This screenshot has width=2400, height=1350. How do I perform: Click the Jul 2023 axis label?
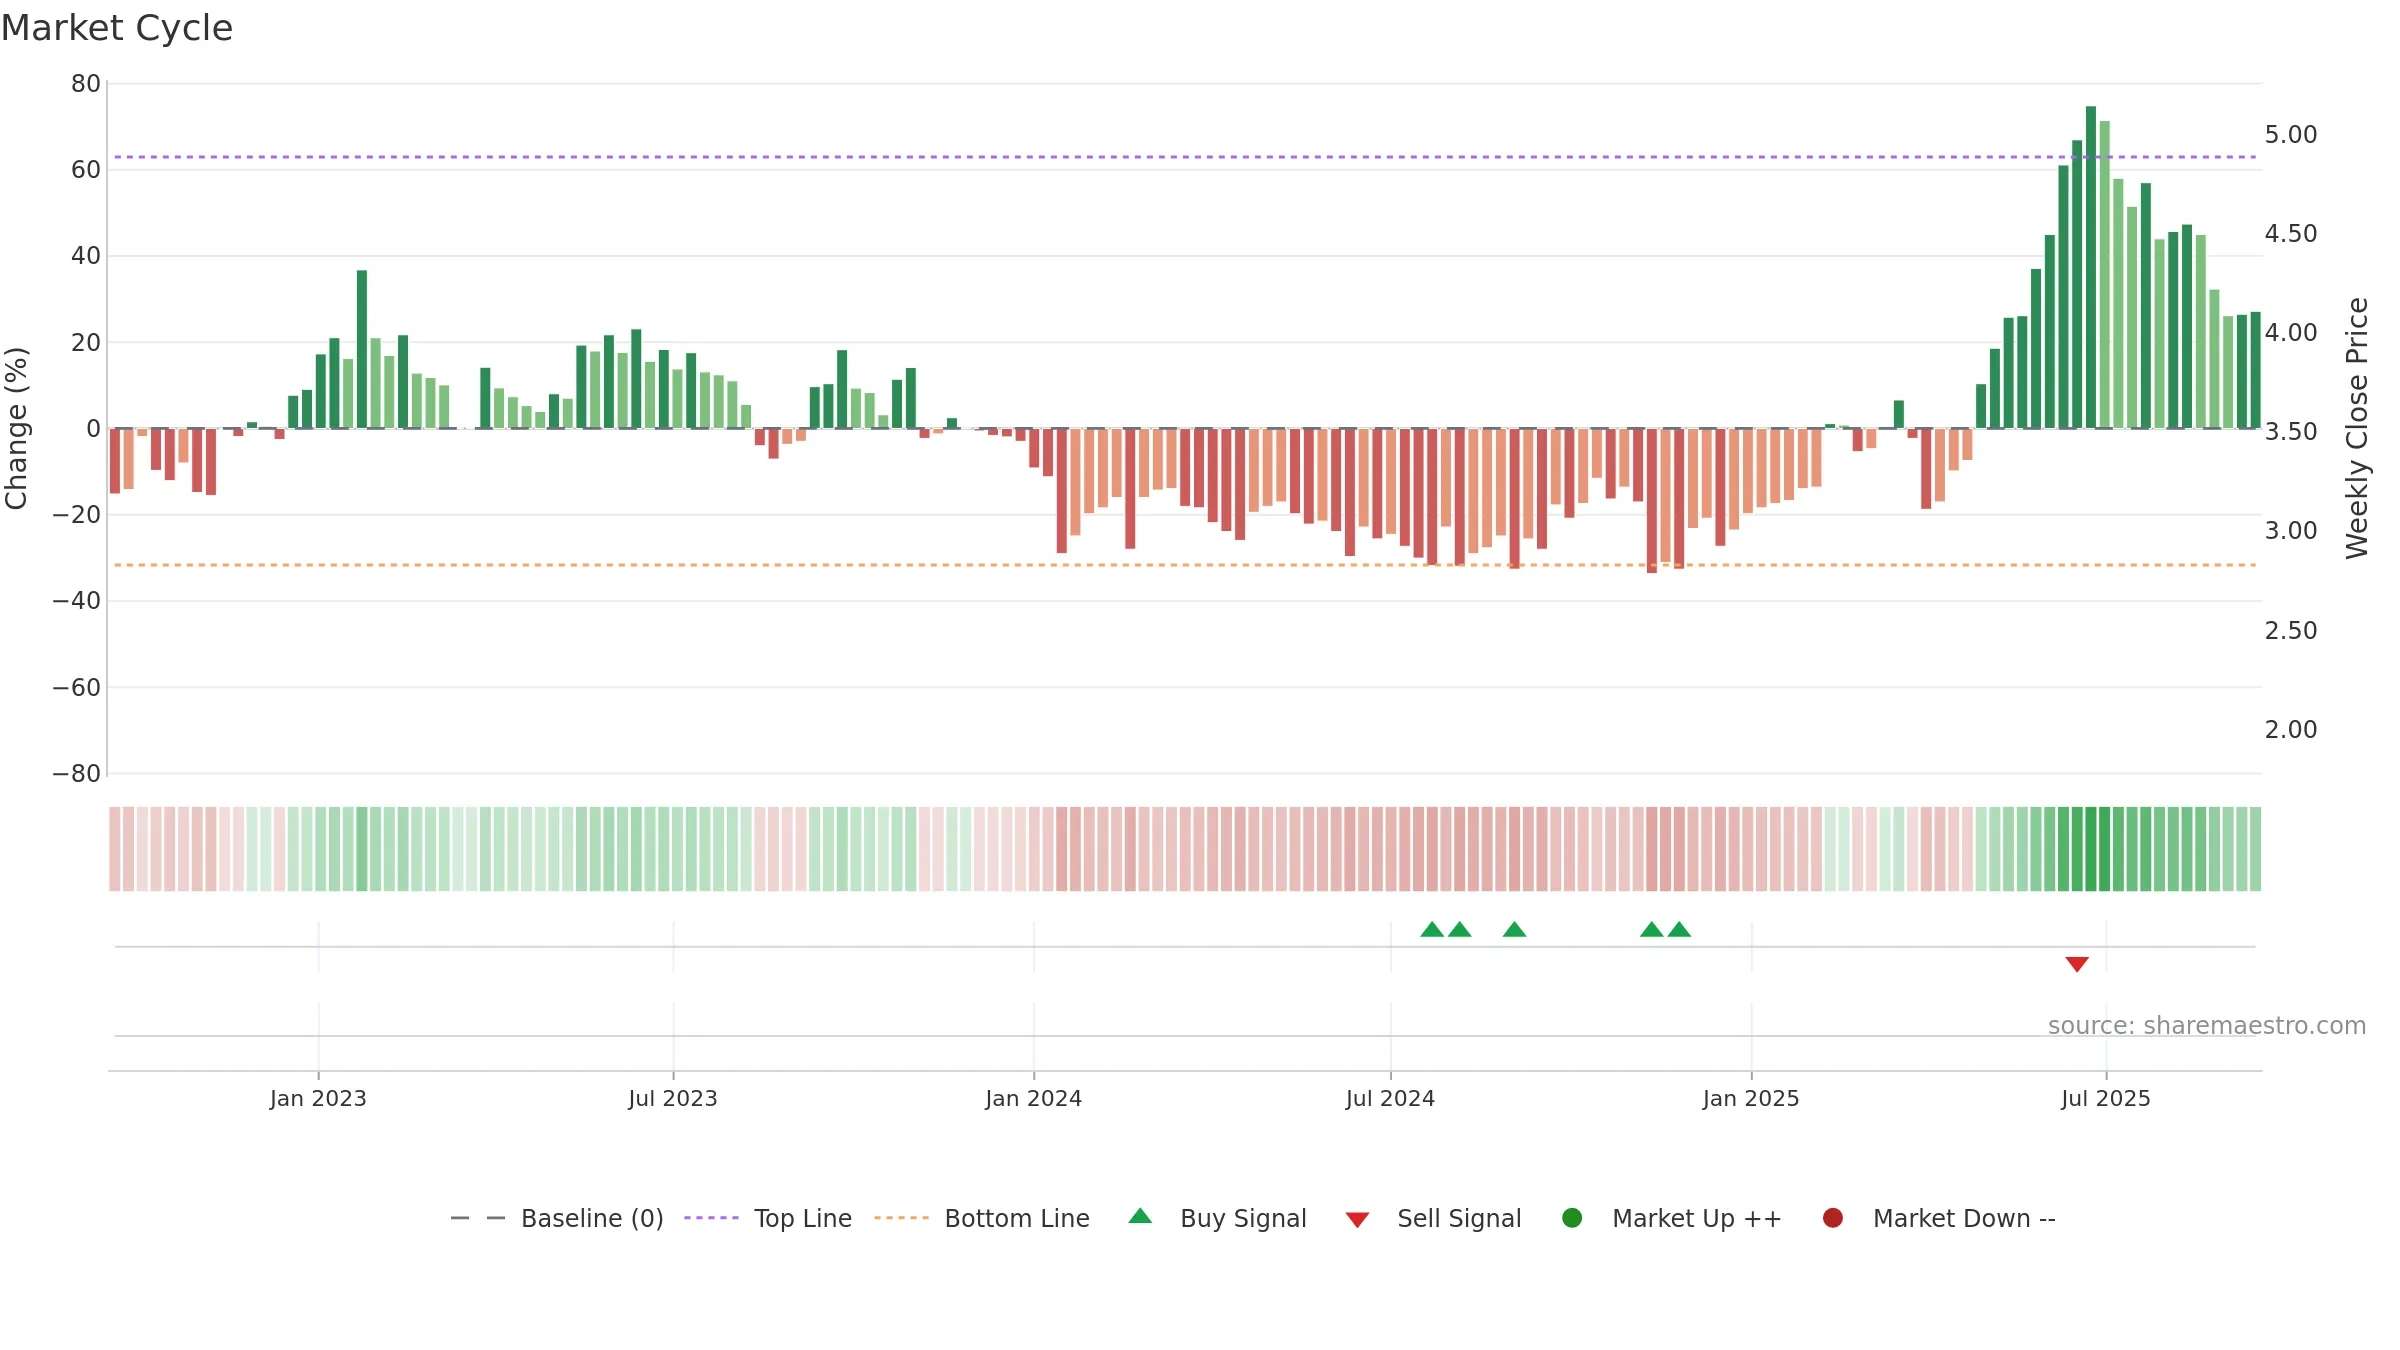click(673, 1098)
